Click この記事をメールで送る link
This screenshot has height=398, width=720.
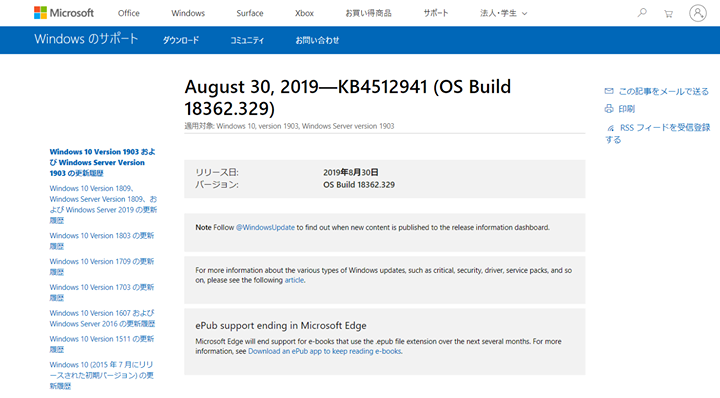(x=664, y=91)
